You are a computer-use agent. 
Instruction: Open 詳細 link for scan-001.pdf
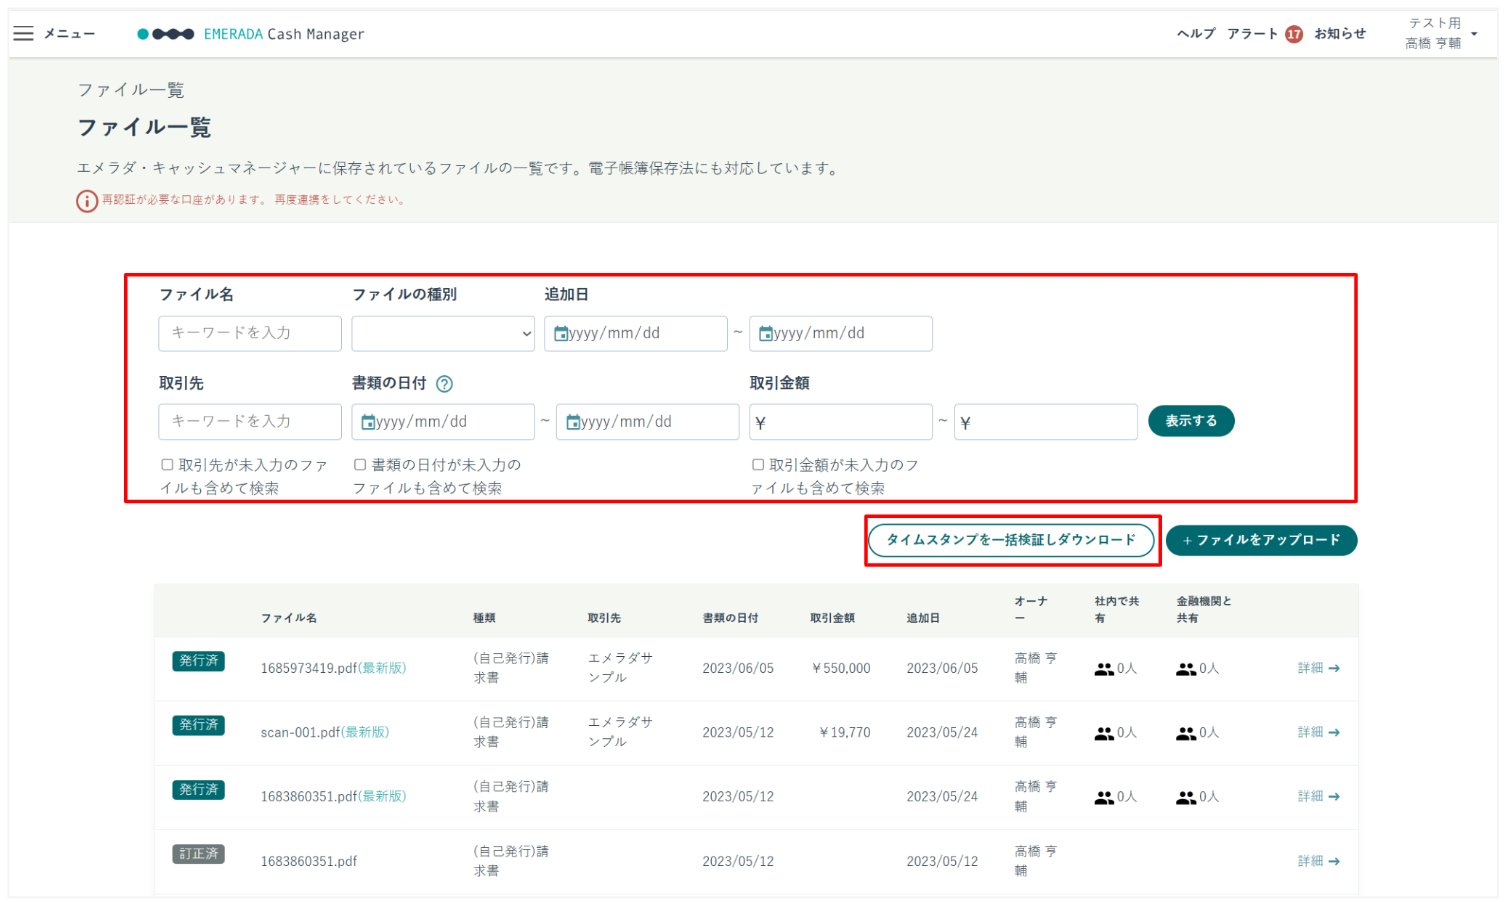tap(1319, 732)
